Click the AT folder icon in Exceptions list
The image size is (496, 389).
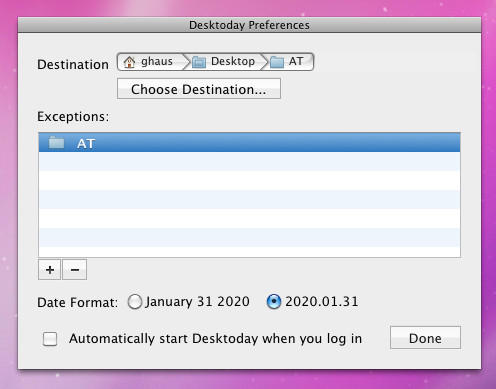point(56,143)
